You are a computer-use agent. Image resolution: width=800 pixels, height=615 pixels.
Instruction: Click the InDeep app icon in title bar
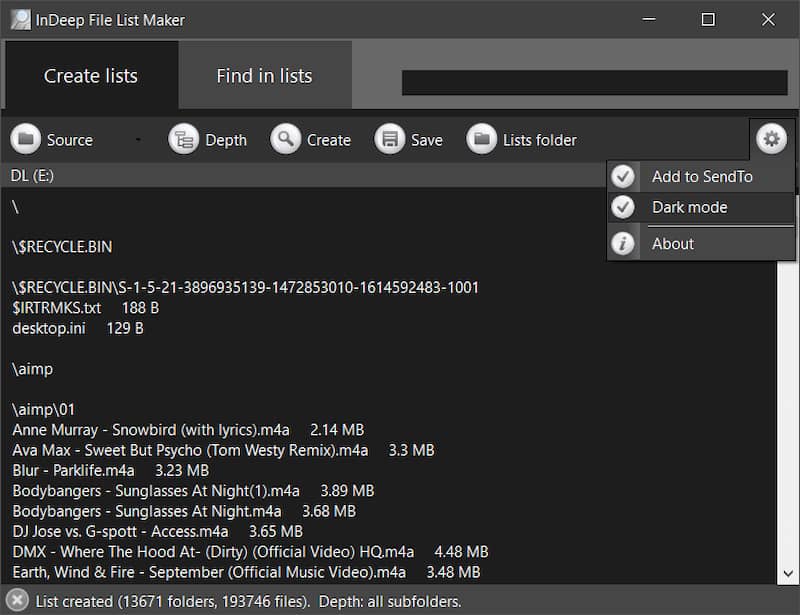tap(21, 20)
